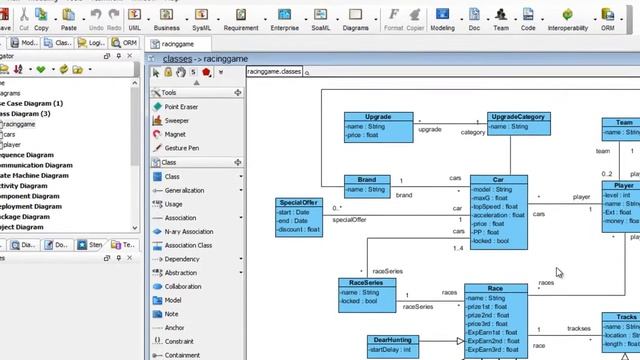Expand the Association tool dropdown arrow
The image size is (640, 360).
(241, 218)
